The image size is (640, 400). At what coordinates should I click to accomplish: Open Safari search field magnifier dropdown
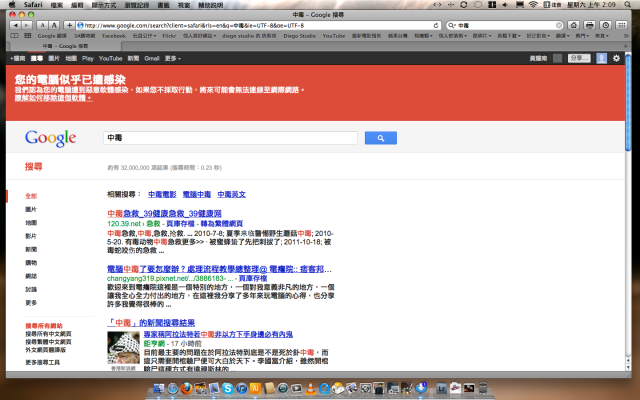452,25
